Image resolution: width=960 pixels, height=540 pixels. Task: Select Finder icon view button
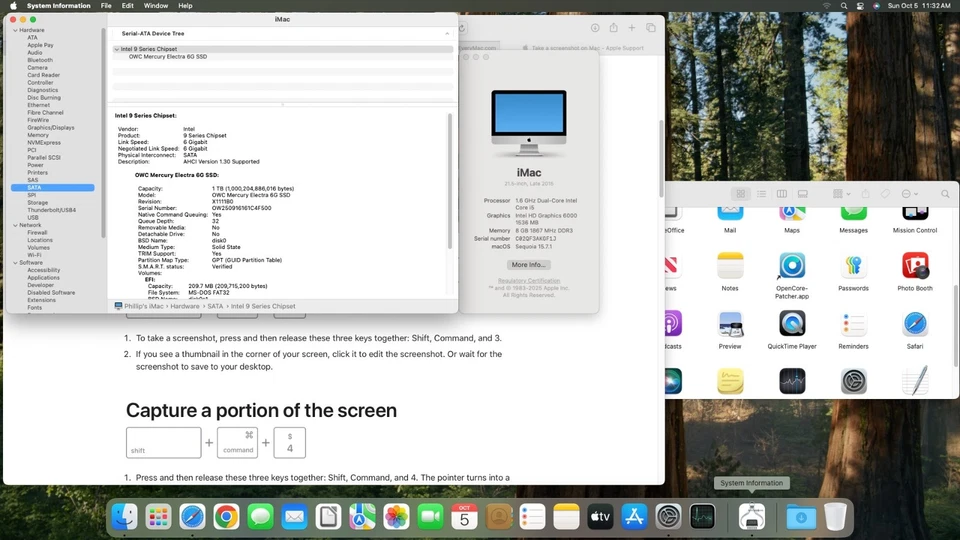point(741,194)
